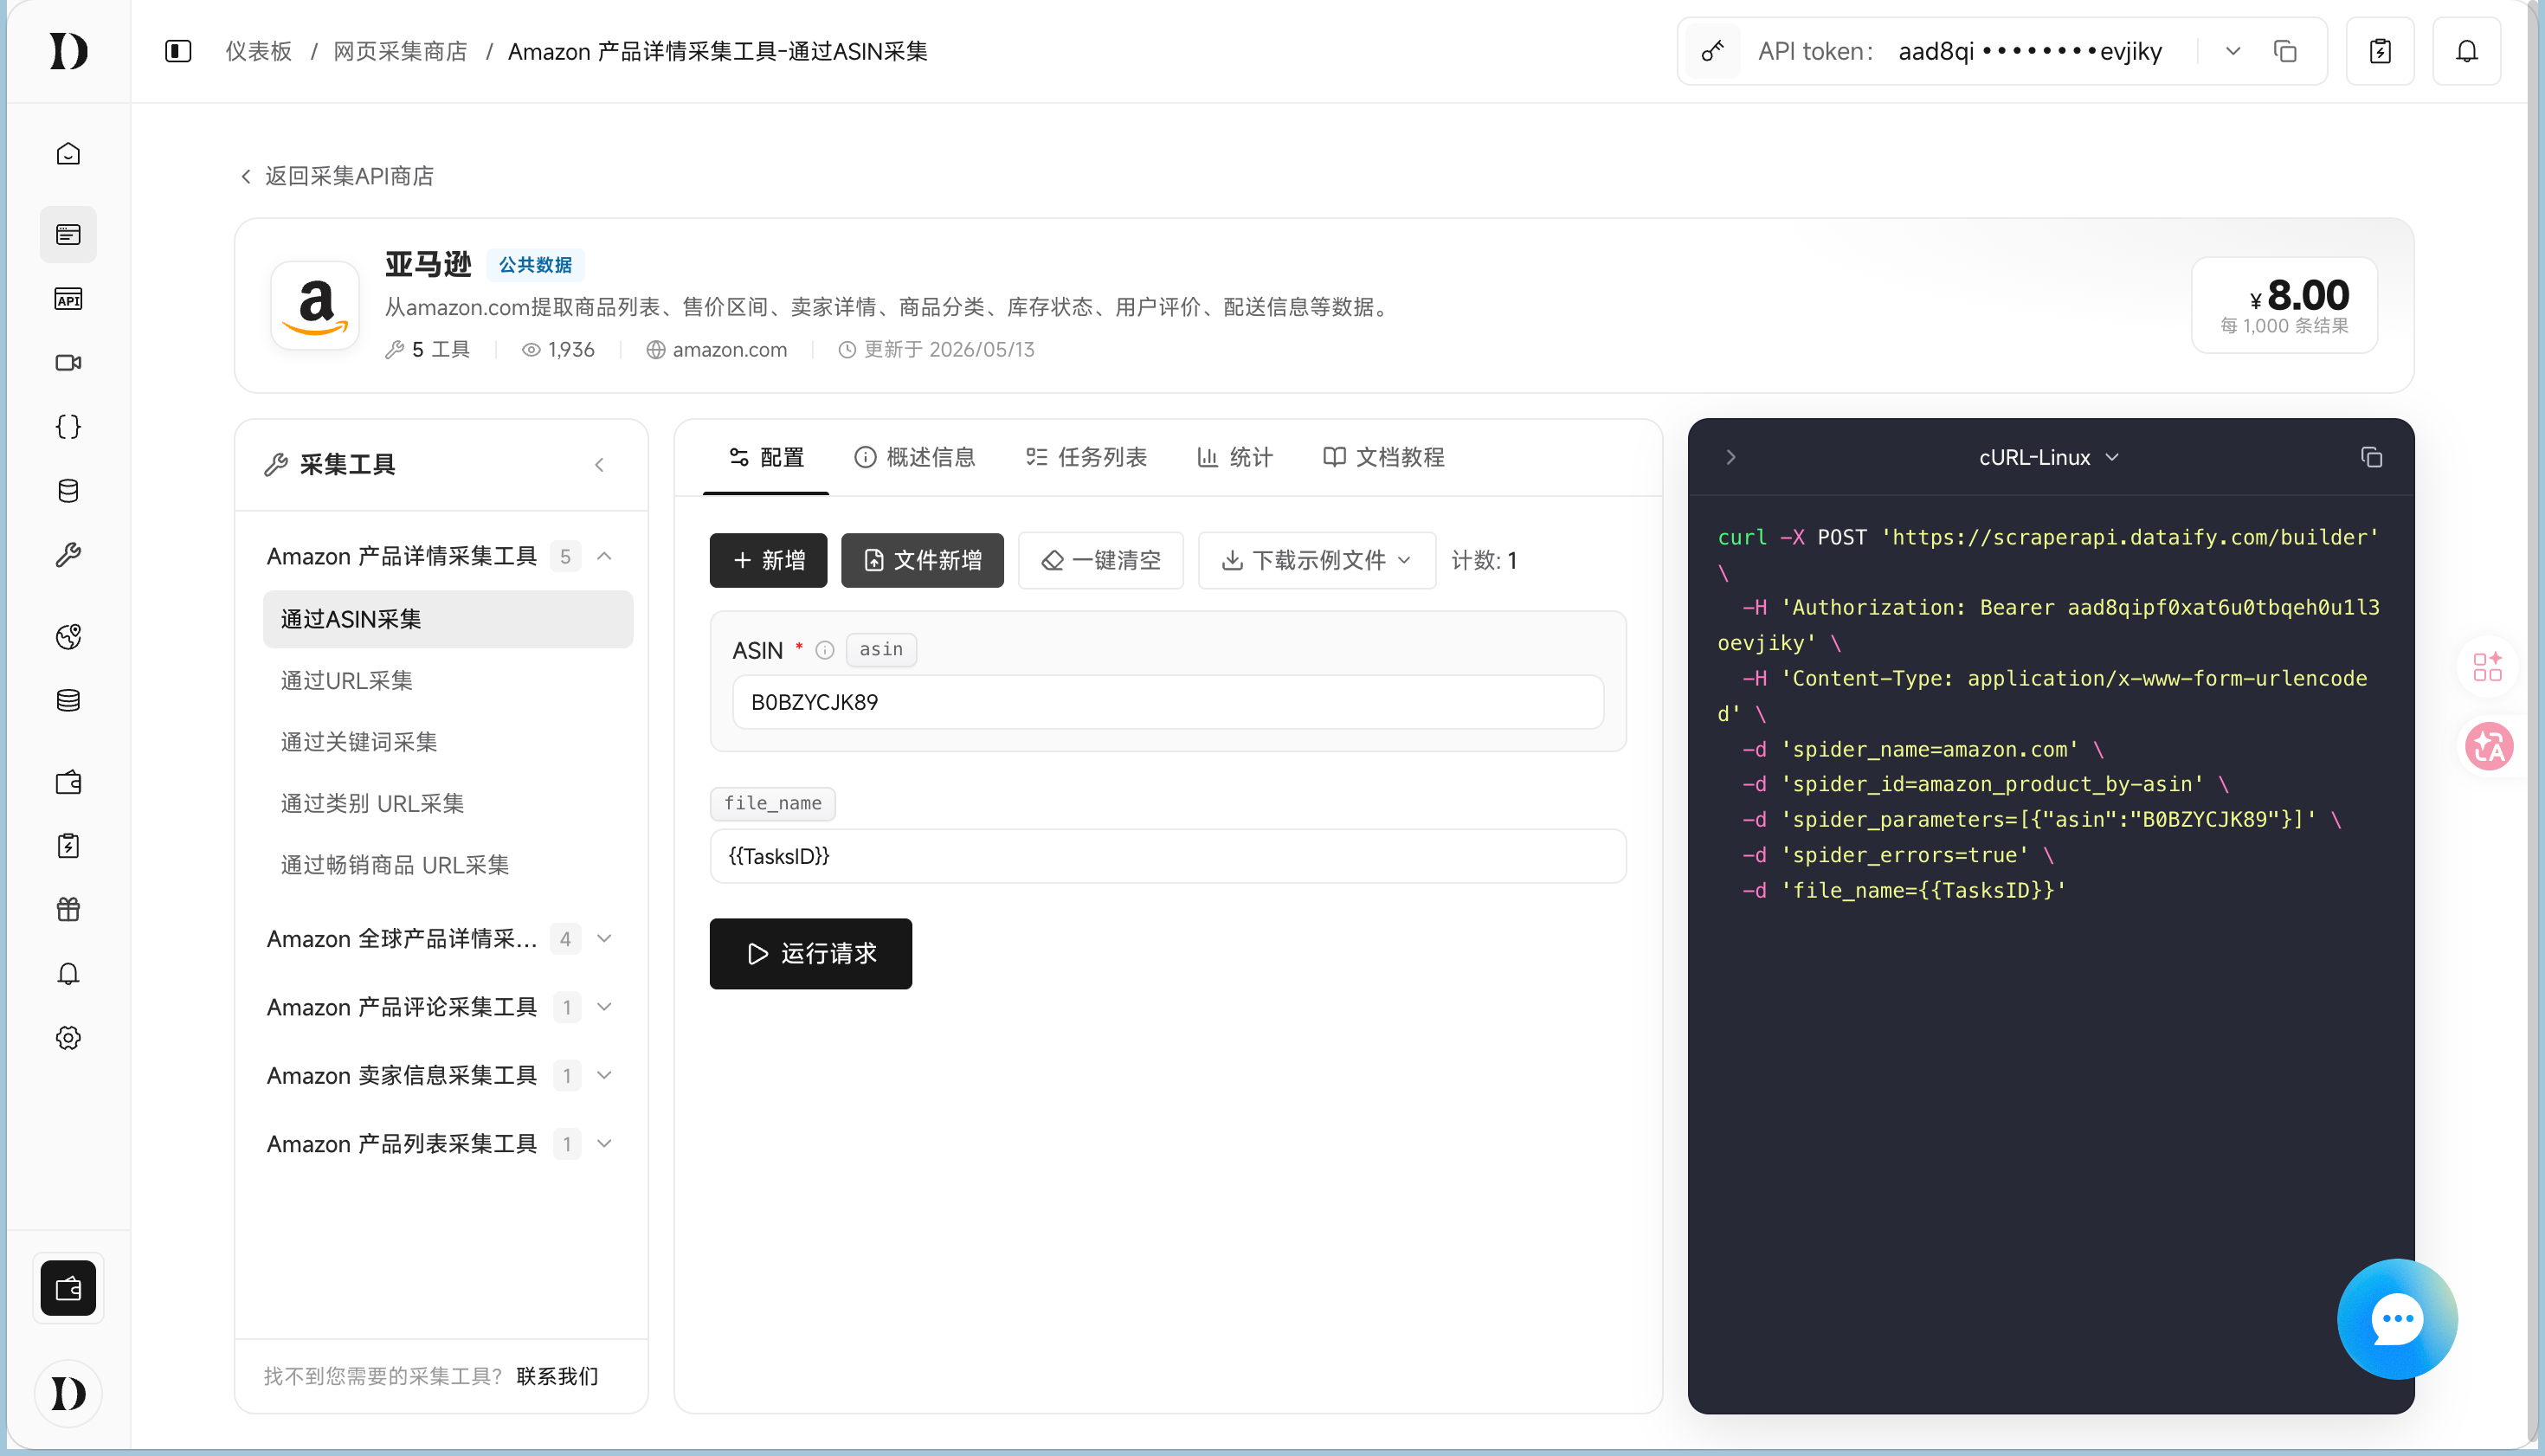Open the settings gear sidebar icon
The image size is (2545, 1456).
(x=68, y=1038)
